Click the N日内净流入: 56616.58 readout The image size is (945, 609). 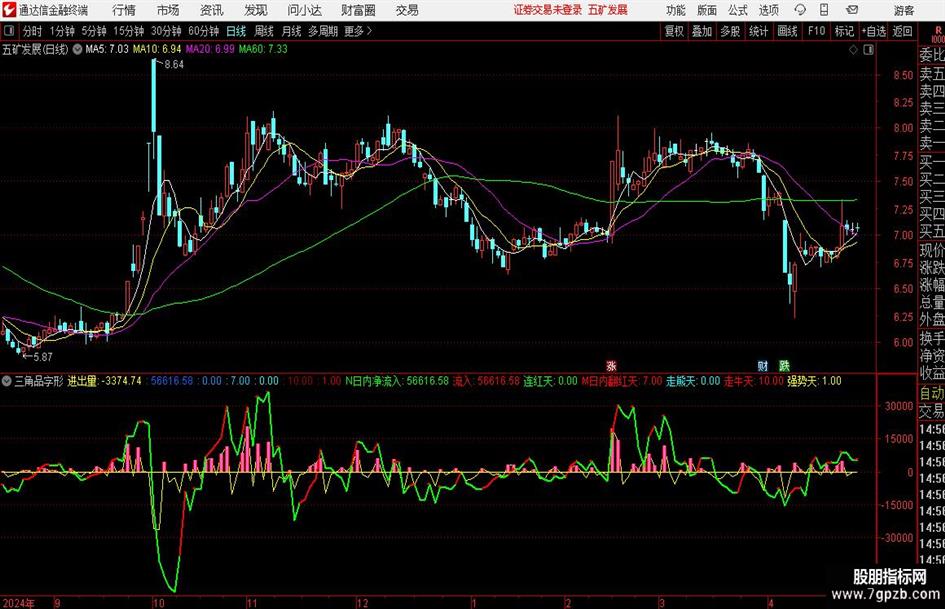[397, 381]
